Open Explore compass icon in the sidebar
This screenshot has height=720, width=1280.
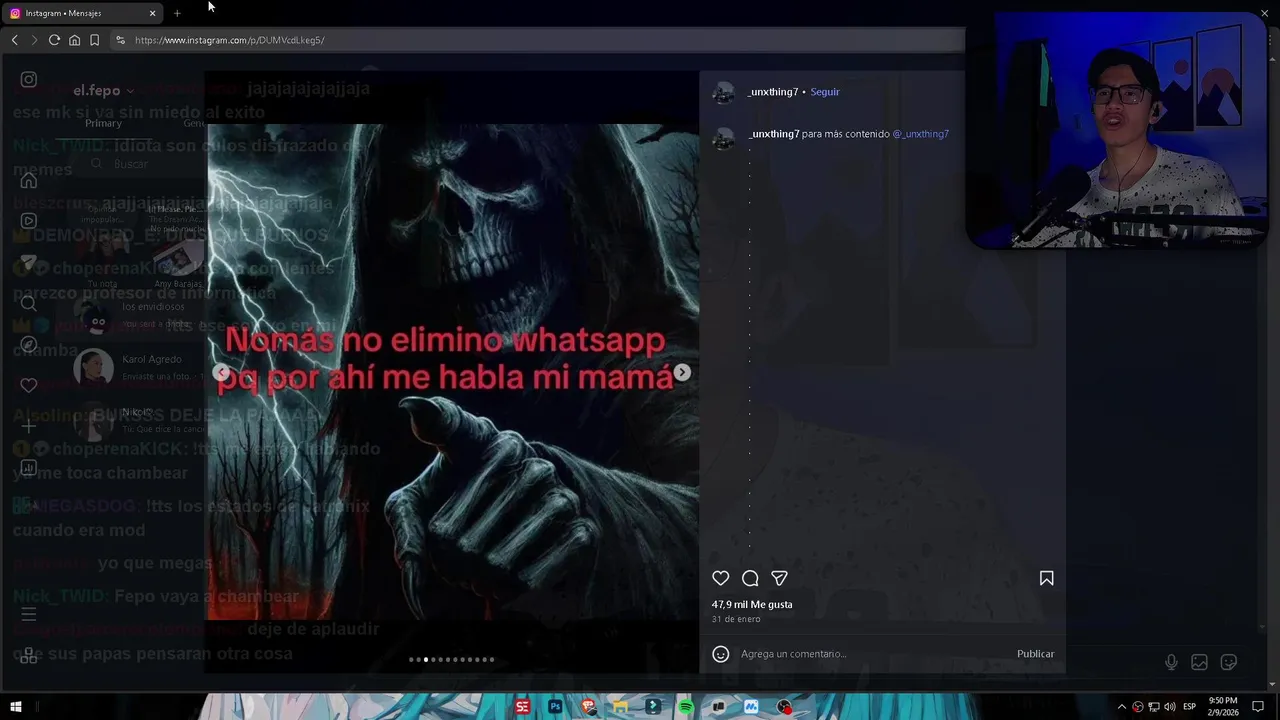pos(29,344)
